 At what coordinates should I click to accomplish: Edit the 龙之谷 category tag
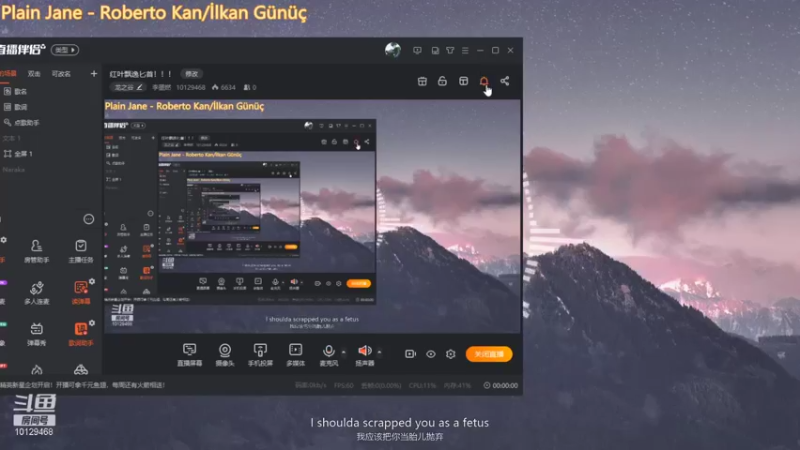tap(128, 87)
